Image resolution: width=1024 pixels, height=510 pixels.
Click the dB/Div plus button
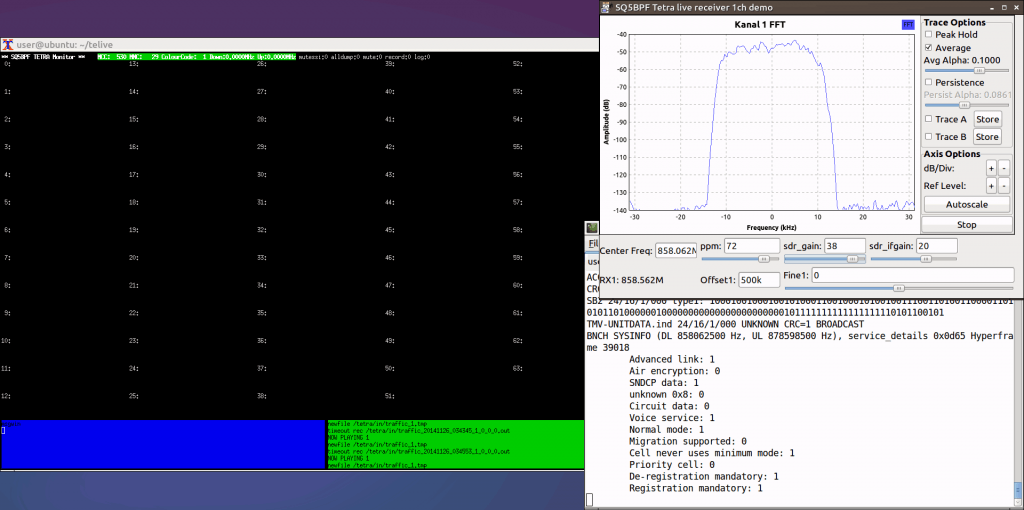(991, 168)
